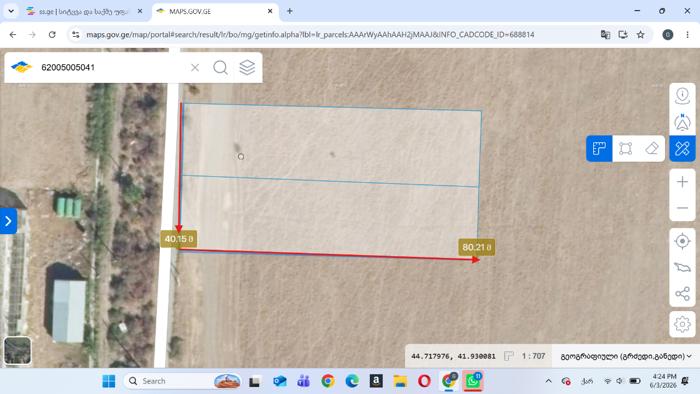Go back to the previous page
Viewport: 700px width, 394px height.
[12, 34]
